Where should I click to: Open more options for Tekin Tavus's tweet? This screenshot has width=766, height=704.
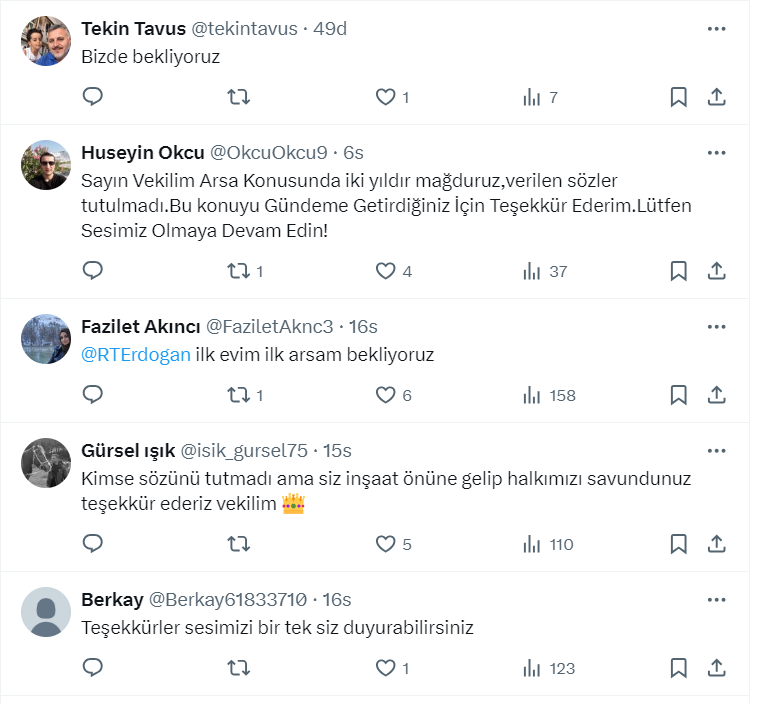point(716,29)
